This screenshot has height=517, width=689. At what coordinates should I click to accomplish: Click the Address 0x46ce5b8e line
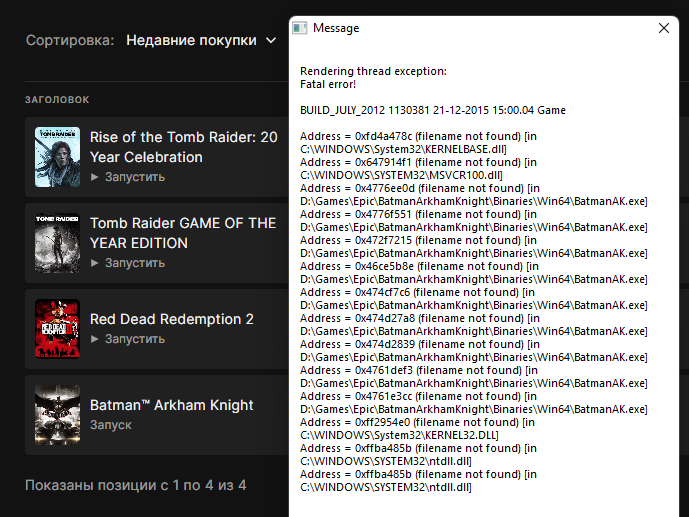tap(420, 266)
